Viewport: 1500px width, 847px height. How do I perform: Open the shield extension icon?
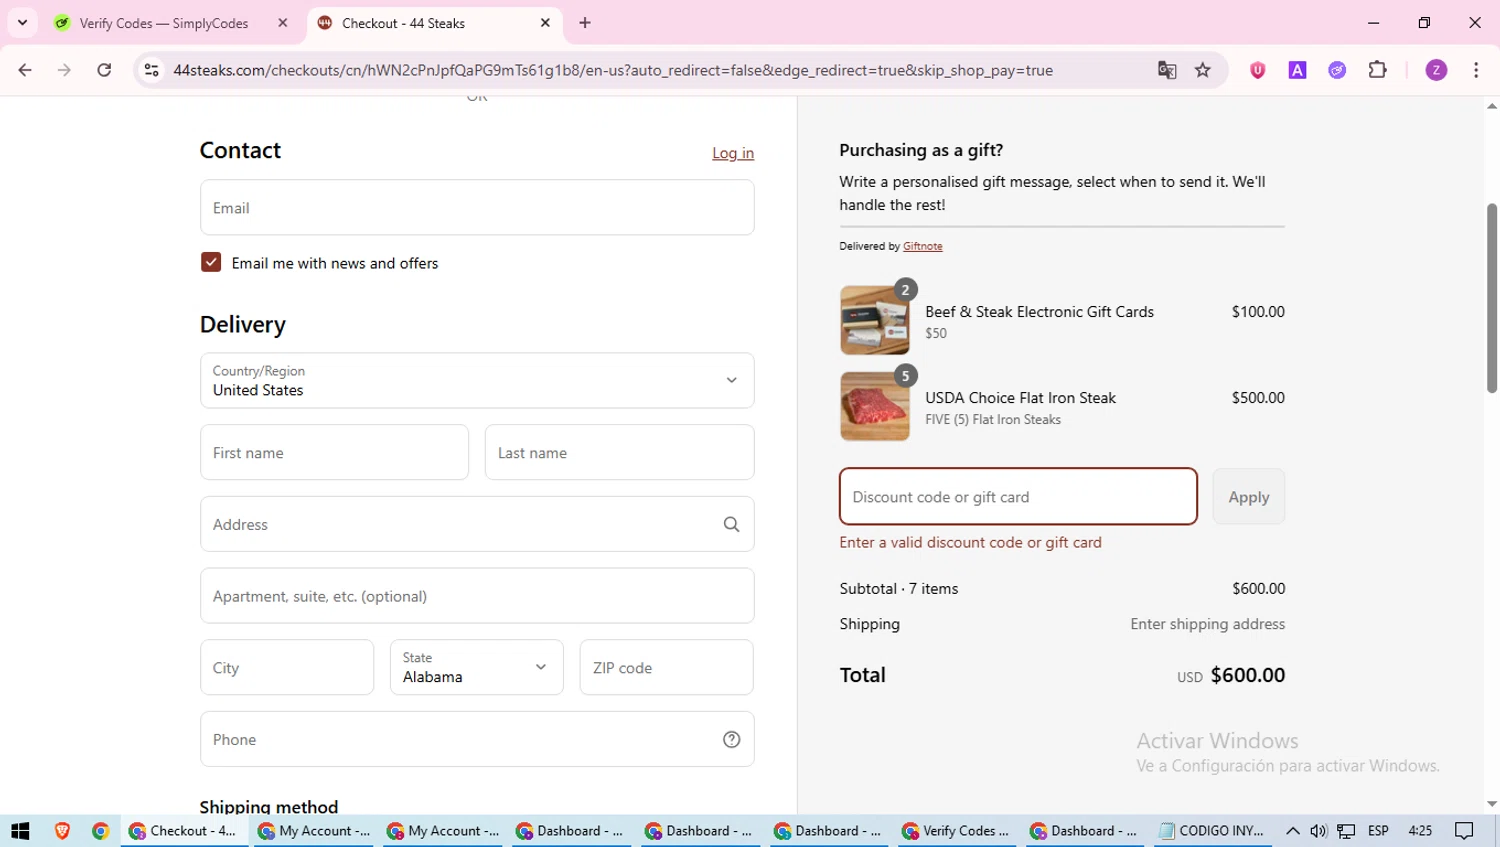tap(1258, 70)
